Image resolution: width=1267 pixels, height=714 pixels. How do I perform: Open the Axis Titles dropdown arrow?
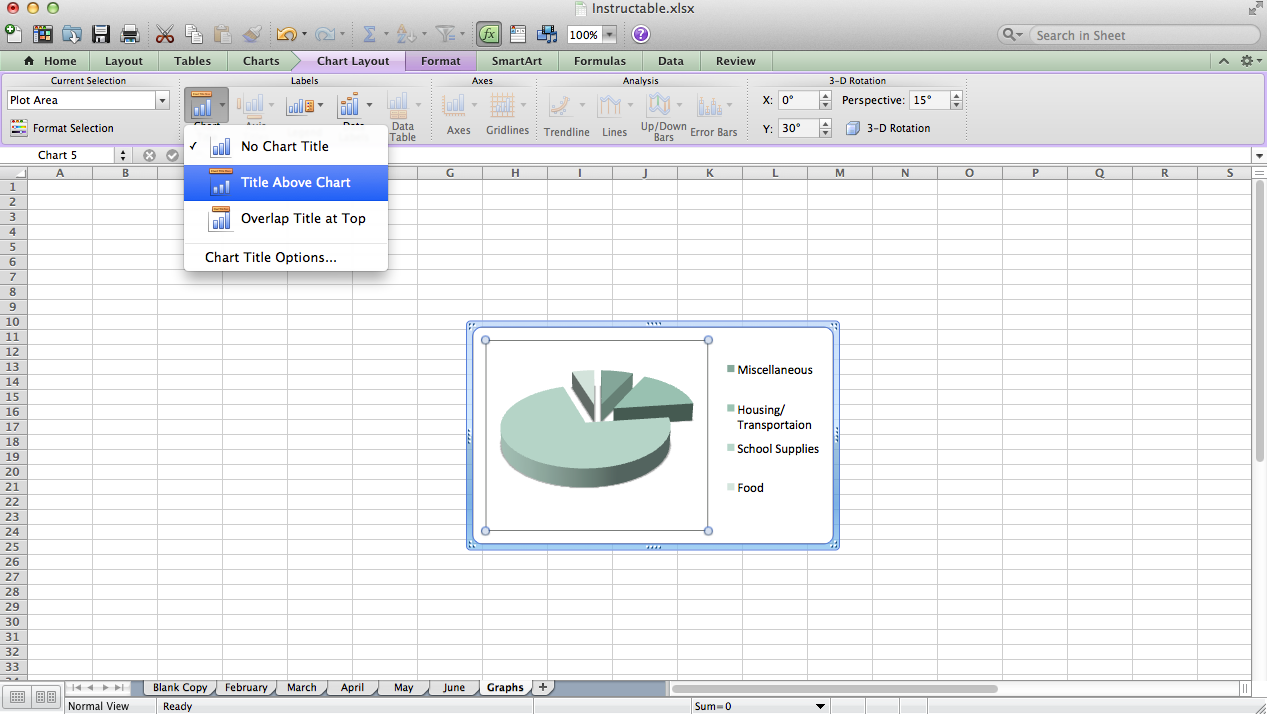(x=271, y=105)
